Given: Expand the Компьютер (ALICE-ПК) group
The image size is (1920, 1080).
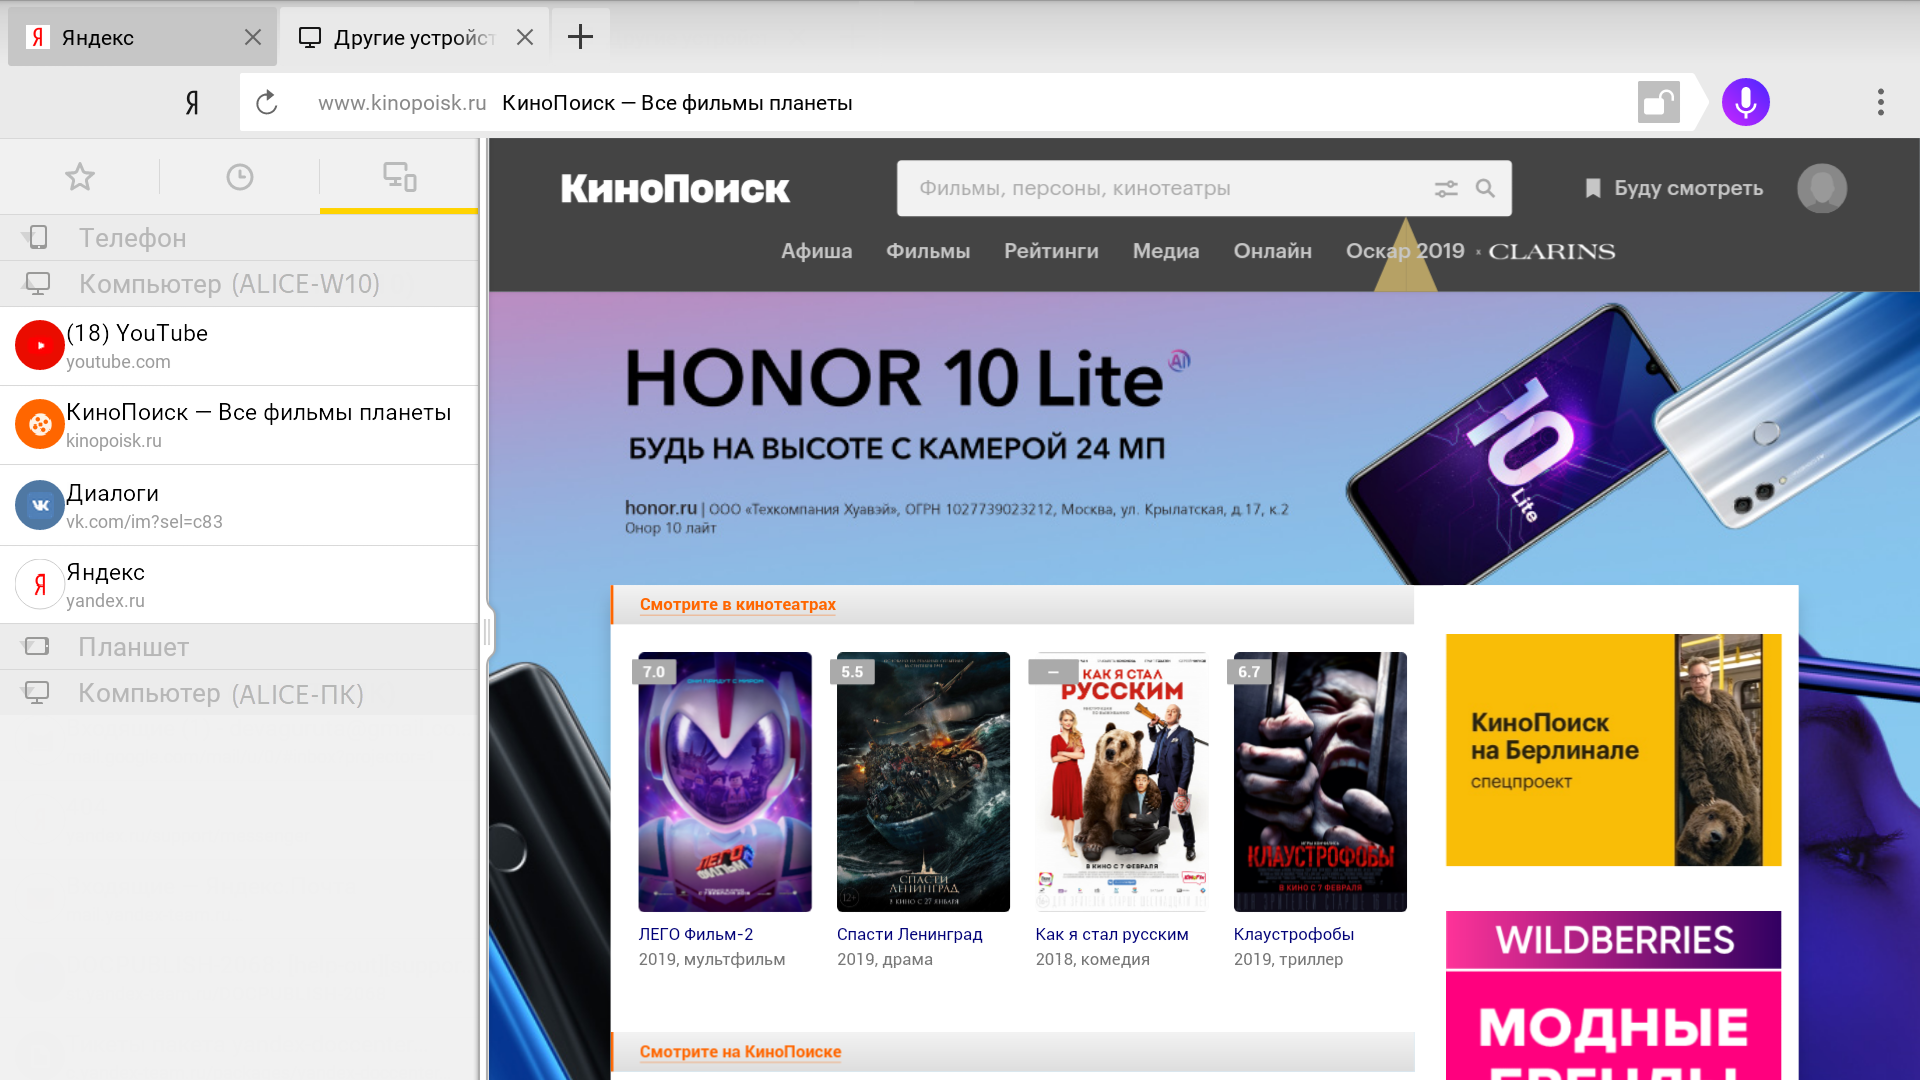Looking at the screenshot, I should point(240,693).
